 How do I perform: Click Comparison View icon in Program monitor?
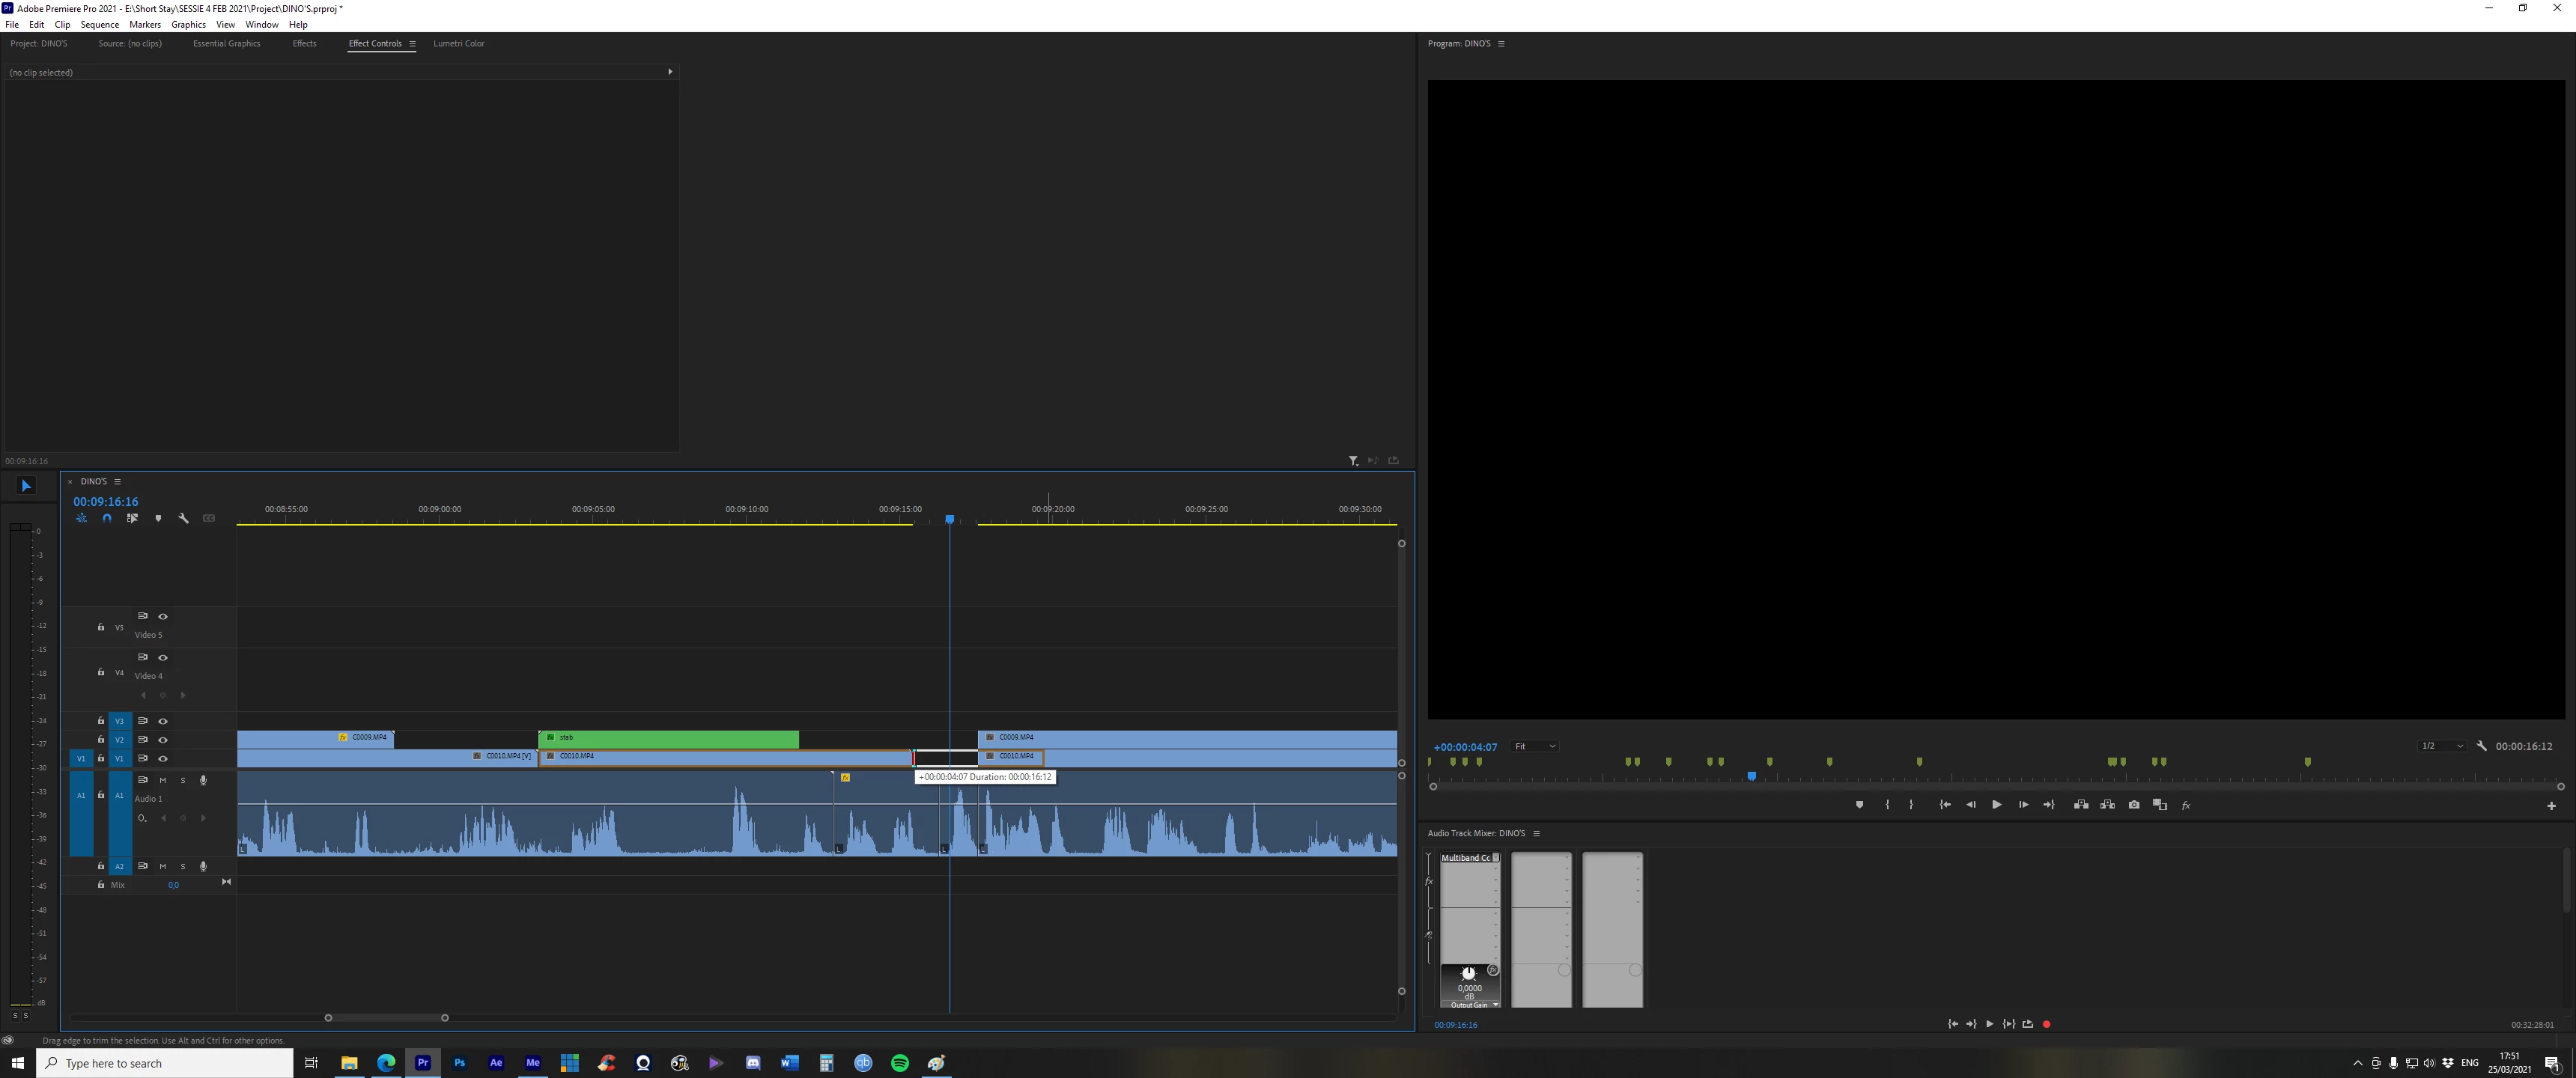(2160, 805)
